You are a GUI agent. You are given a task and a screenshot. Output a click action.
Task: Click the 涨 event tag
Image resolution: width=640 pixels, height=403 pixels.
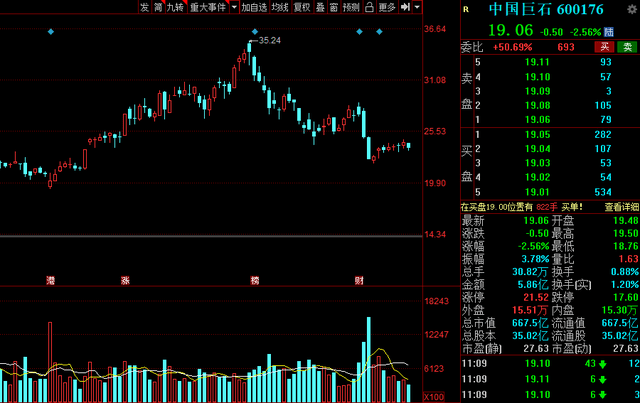[x=125, y=281]
